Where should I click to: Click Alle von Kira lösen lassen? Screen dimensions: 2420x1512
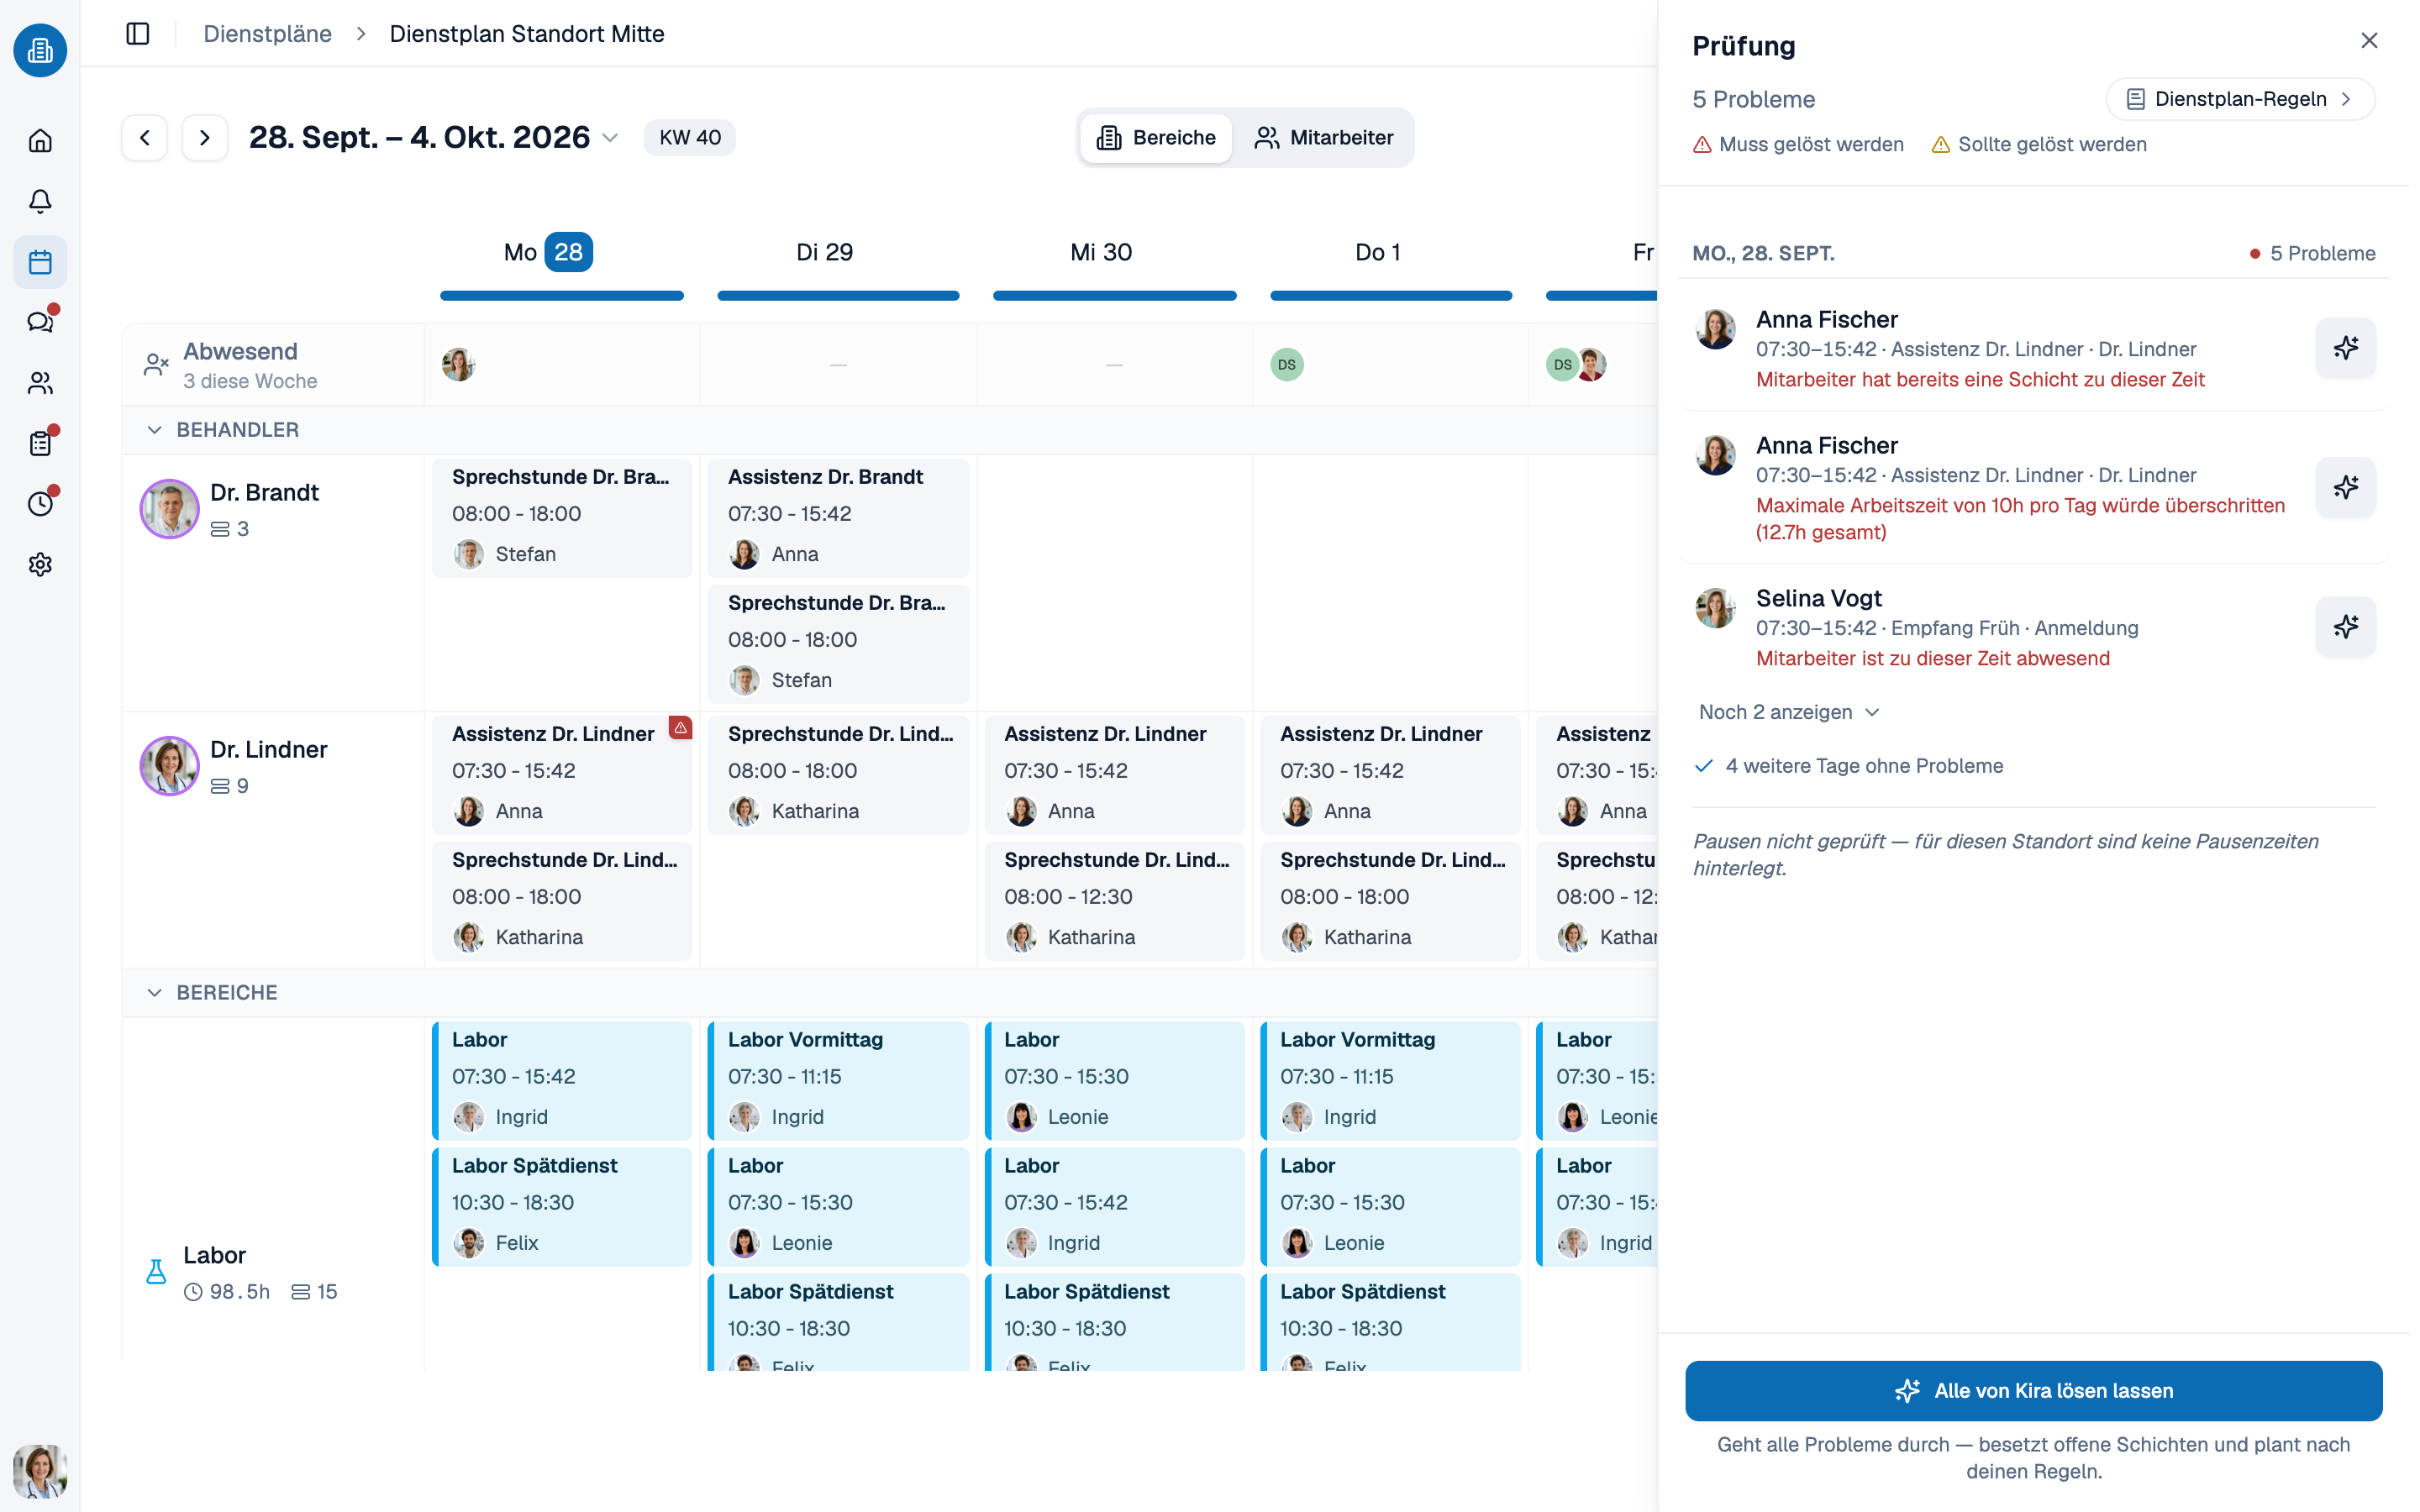pyautogui.click(x=2033, y=1390)
